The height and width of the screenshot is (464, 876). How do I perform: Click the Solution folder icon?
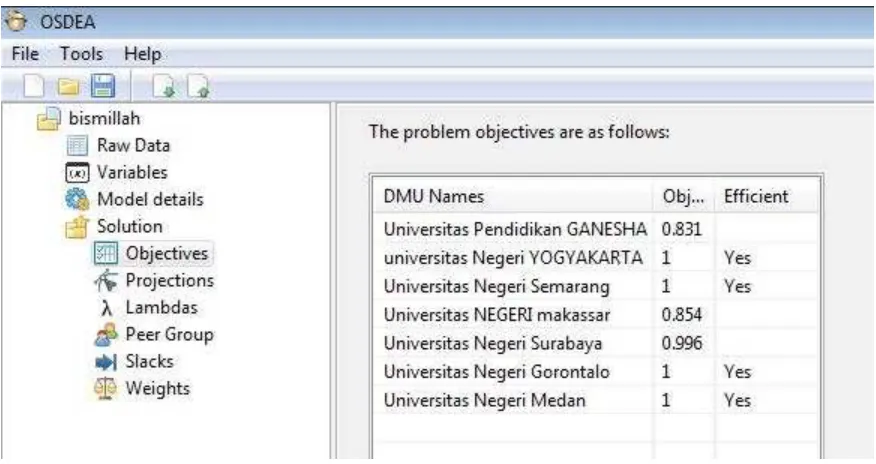77,227
